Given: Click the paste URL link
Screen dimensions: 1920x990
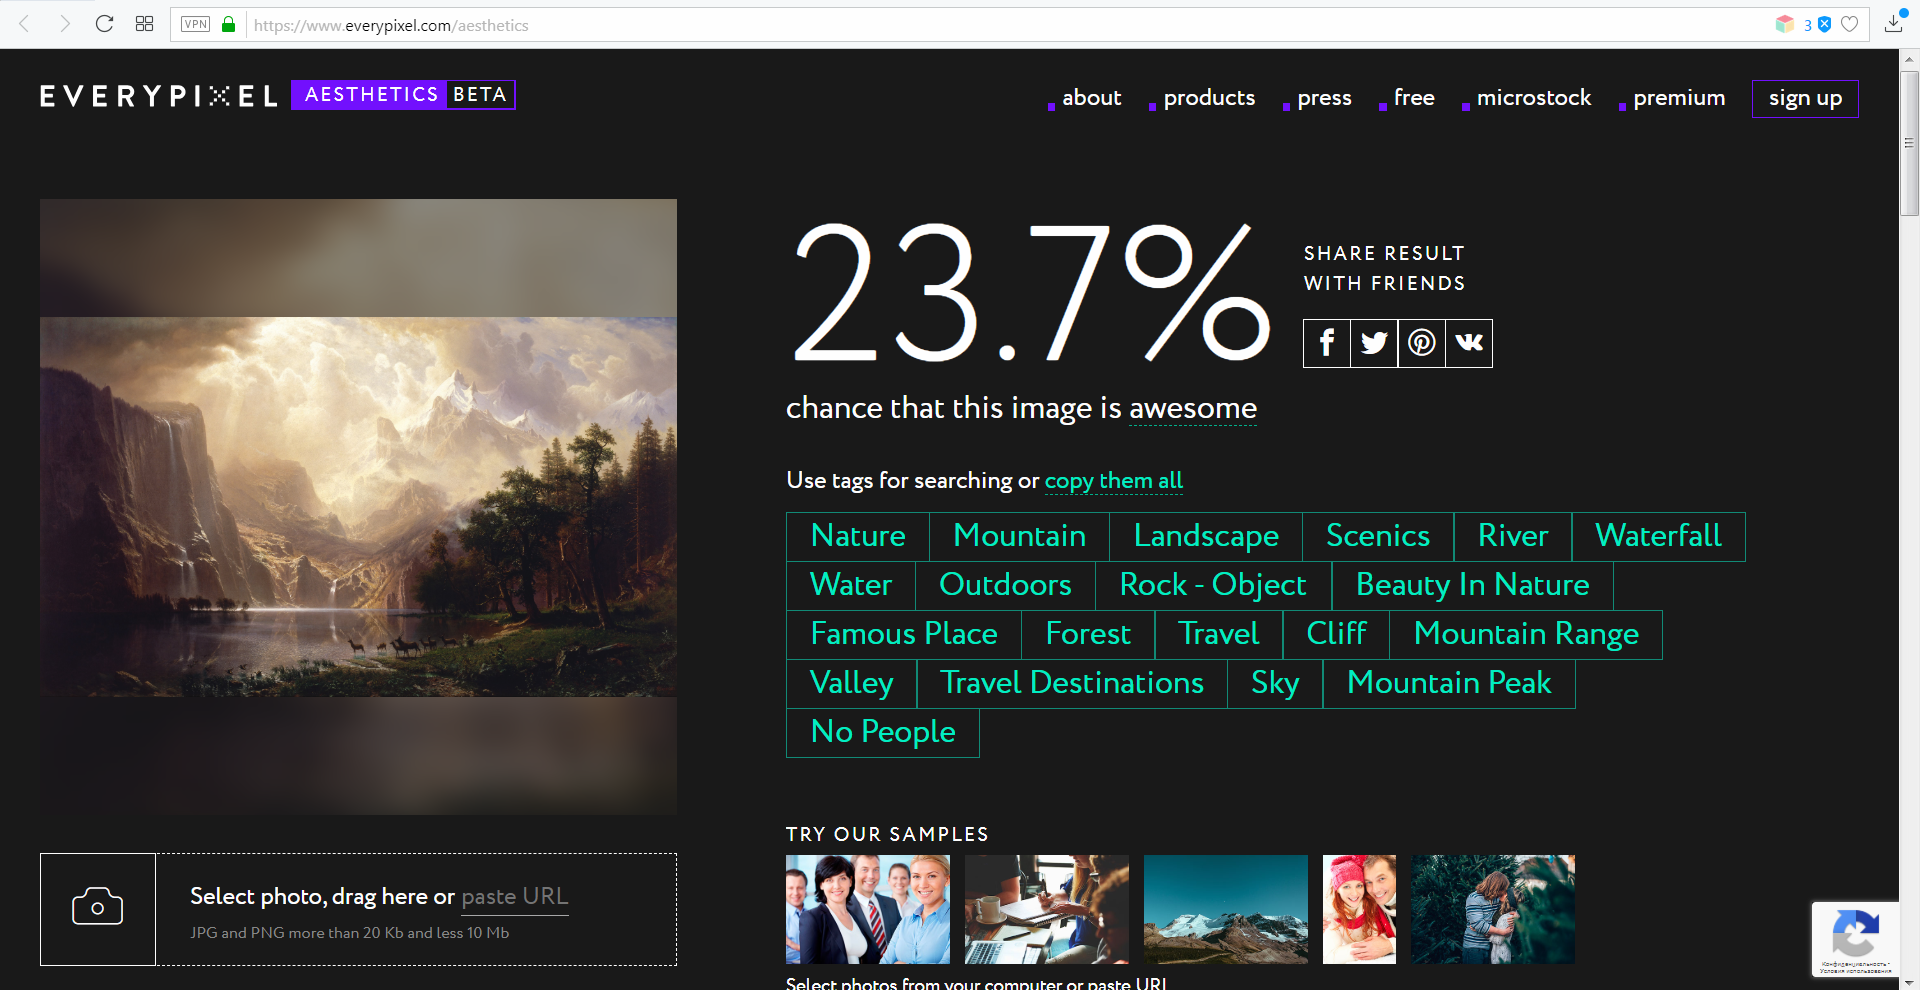Looking at the screenshot, I should click(x=515, y=897).
